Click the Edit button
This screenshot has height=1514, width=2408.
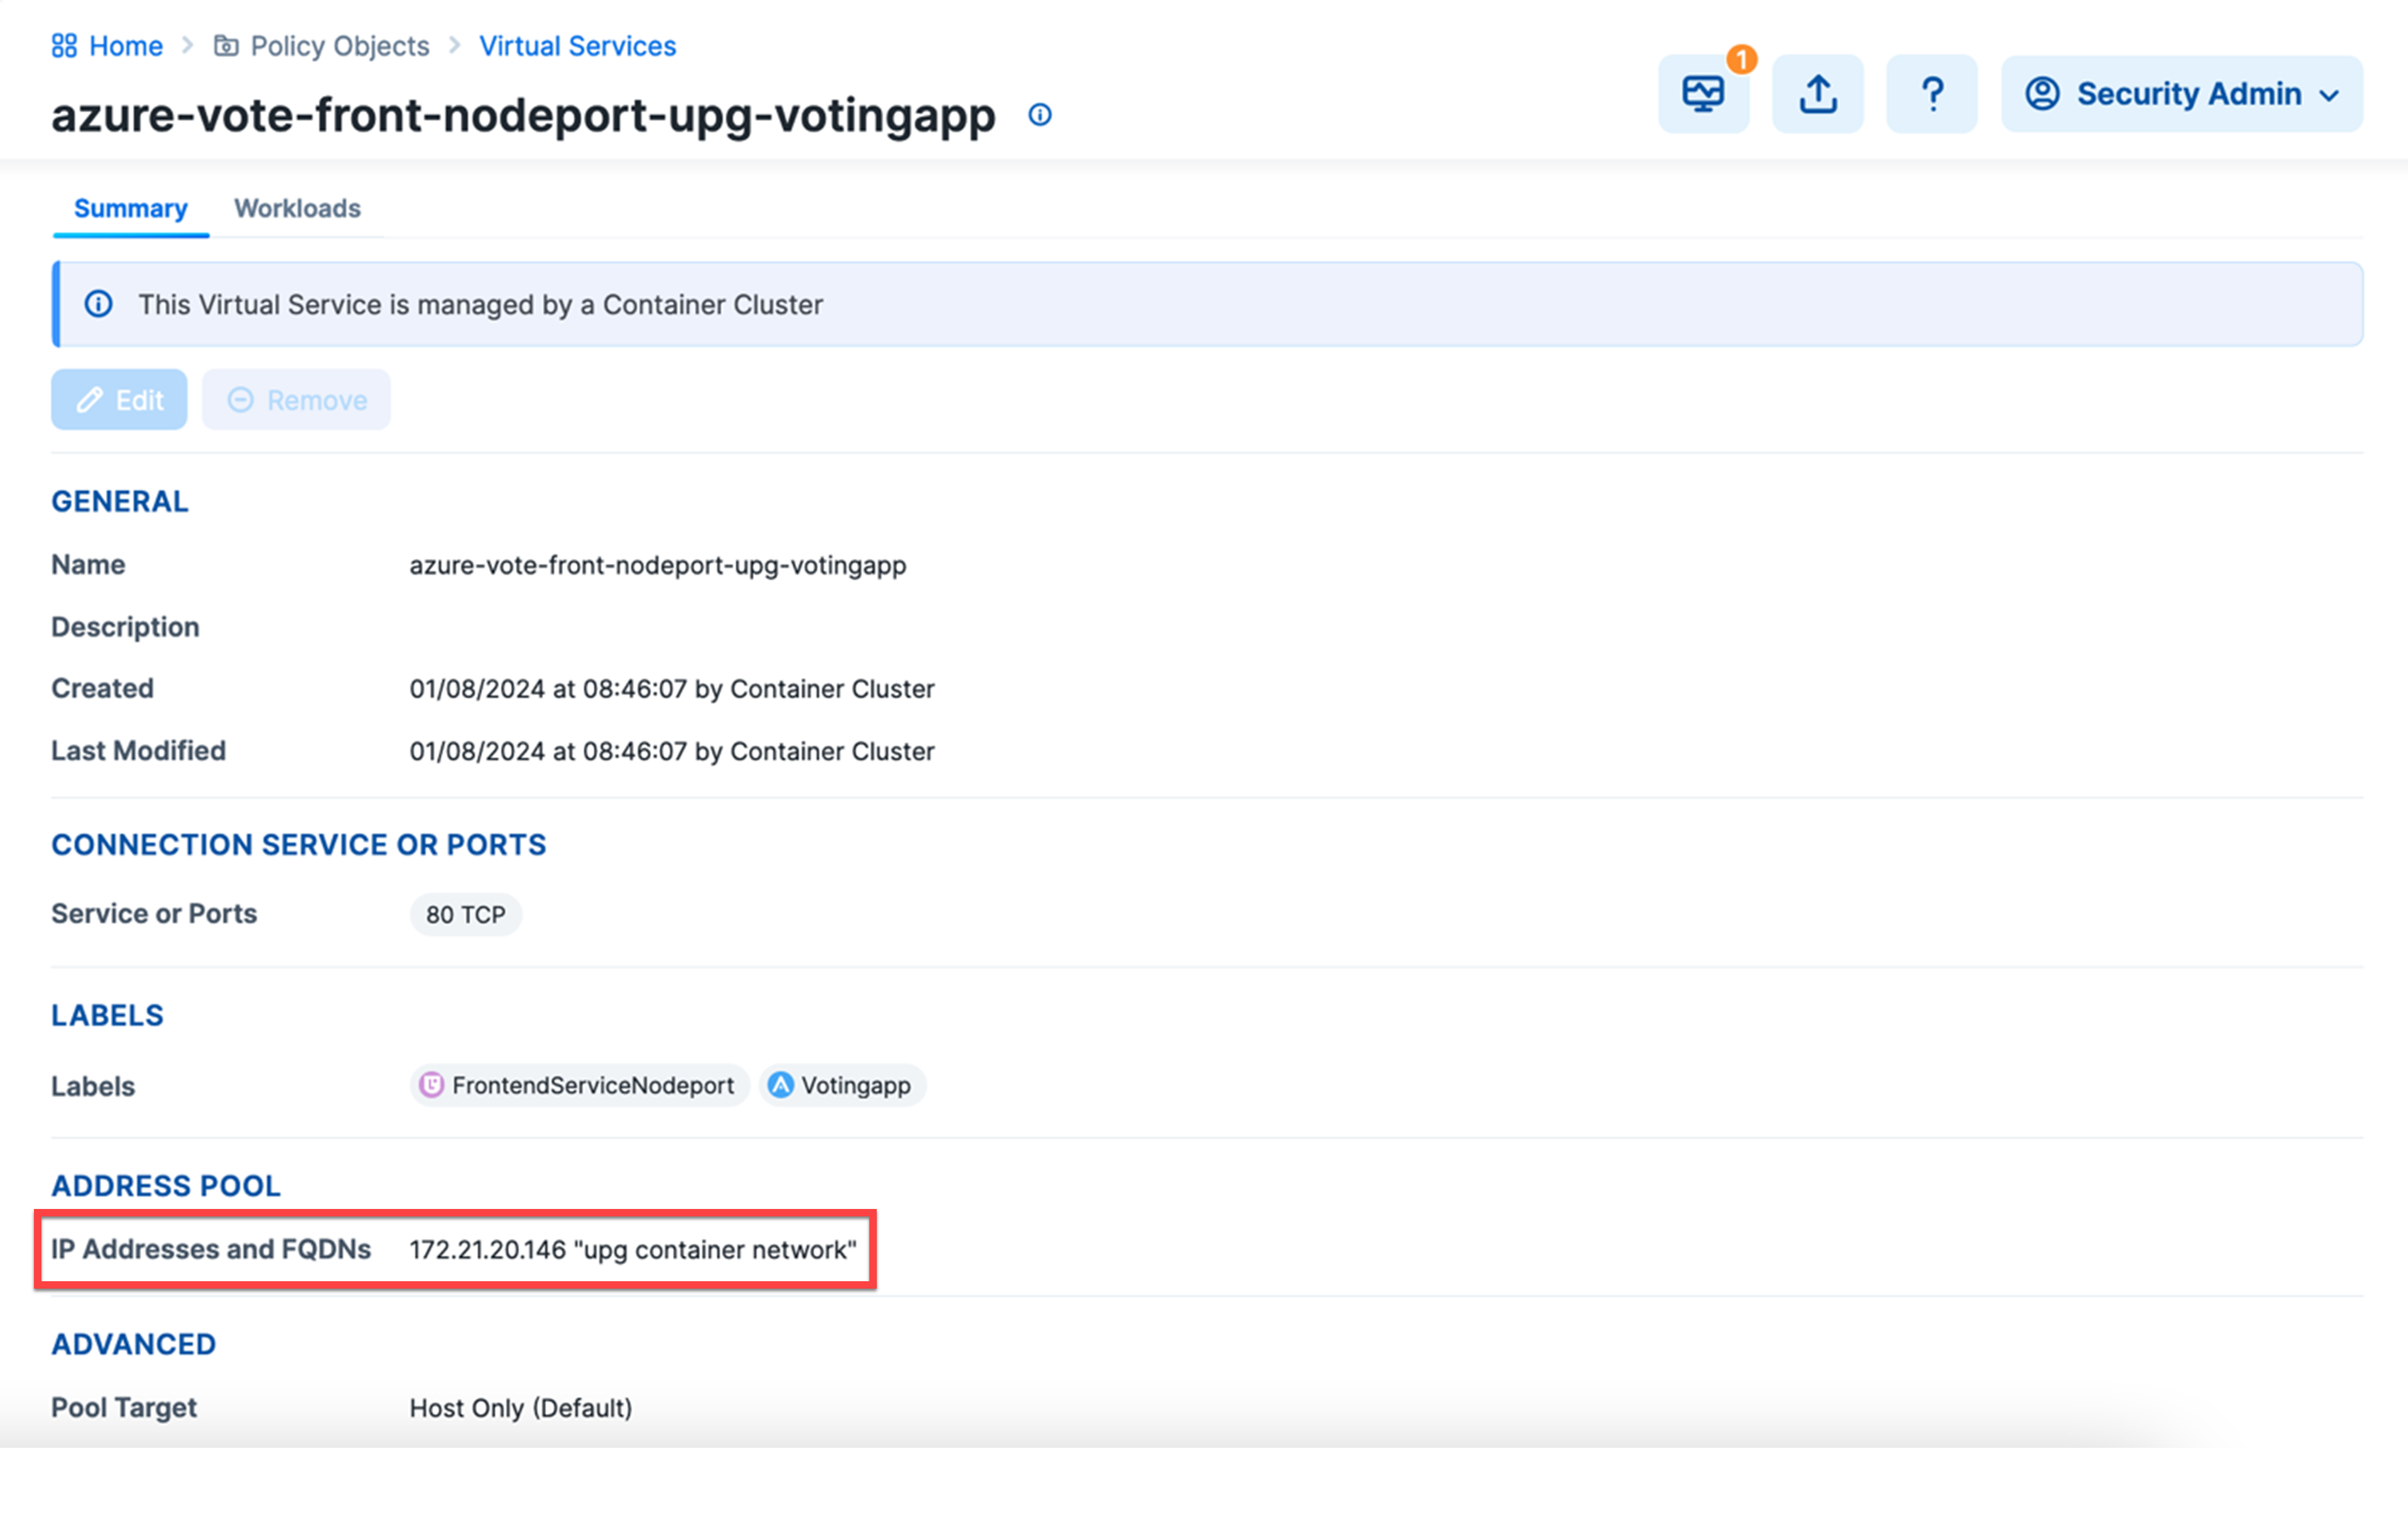click(118, 399)
